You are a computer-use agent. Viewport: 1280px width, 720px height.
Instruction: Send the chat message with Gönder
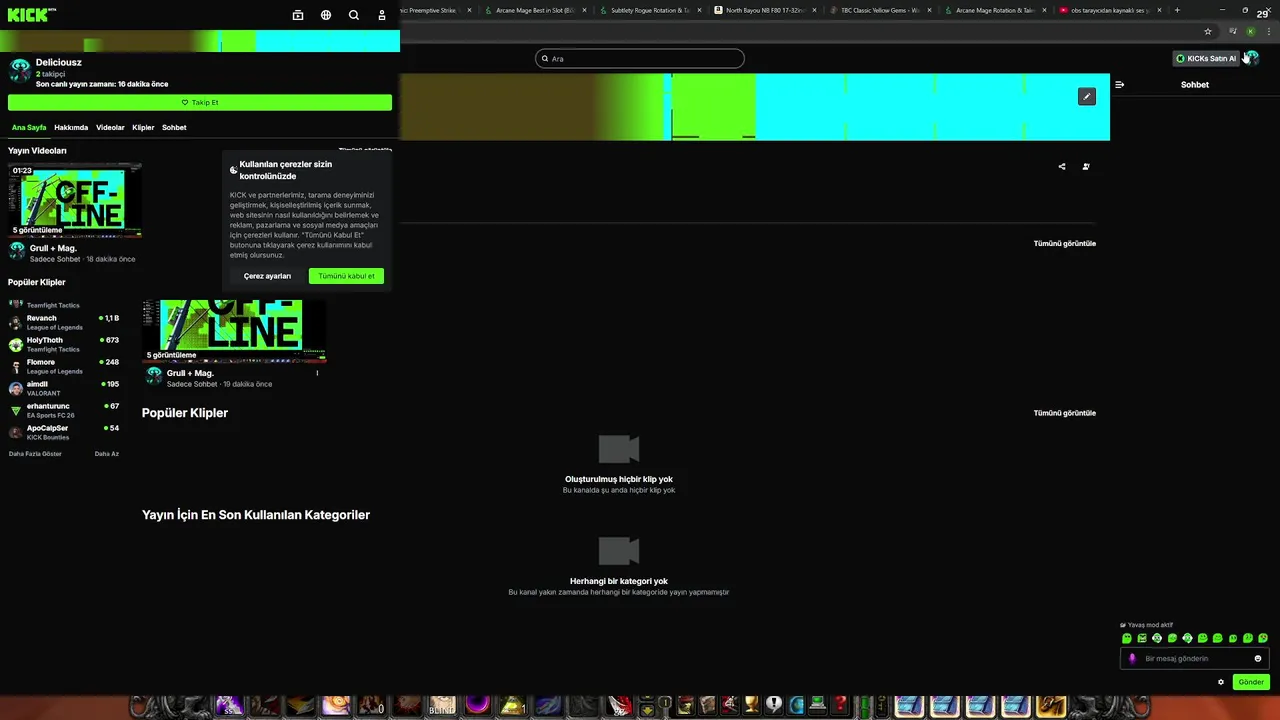pos(1251,682)
